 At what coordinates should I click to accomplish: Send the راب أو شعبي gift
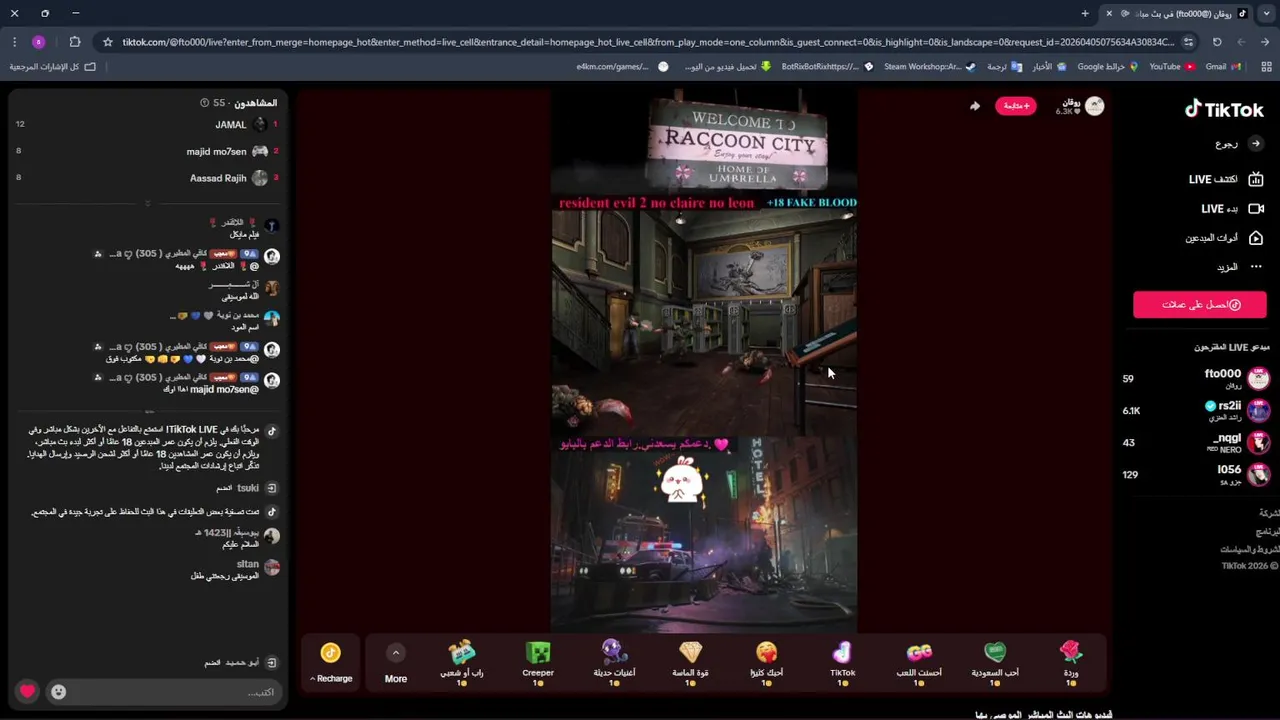(x=462, y=663)
